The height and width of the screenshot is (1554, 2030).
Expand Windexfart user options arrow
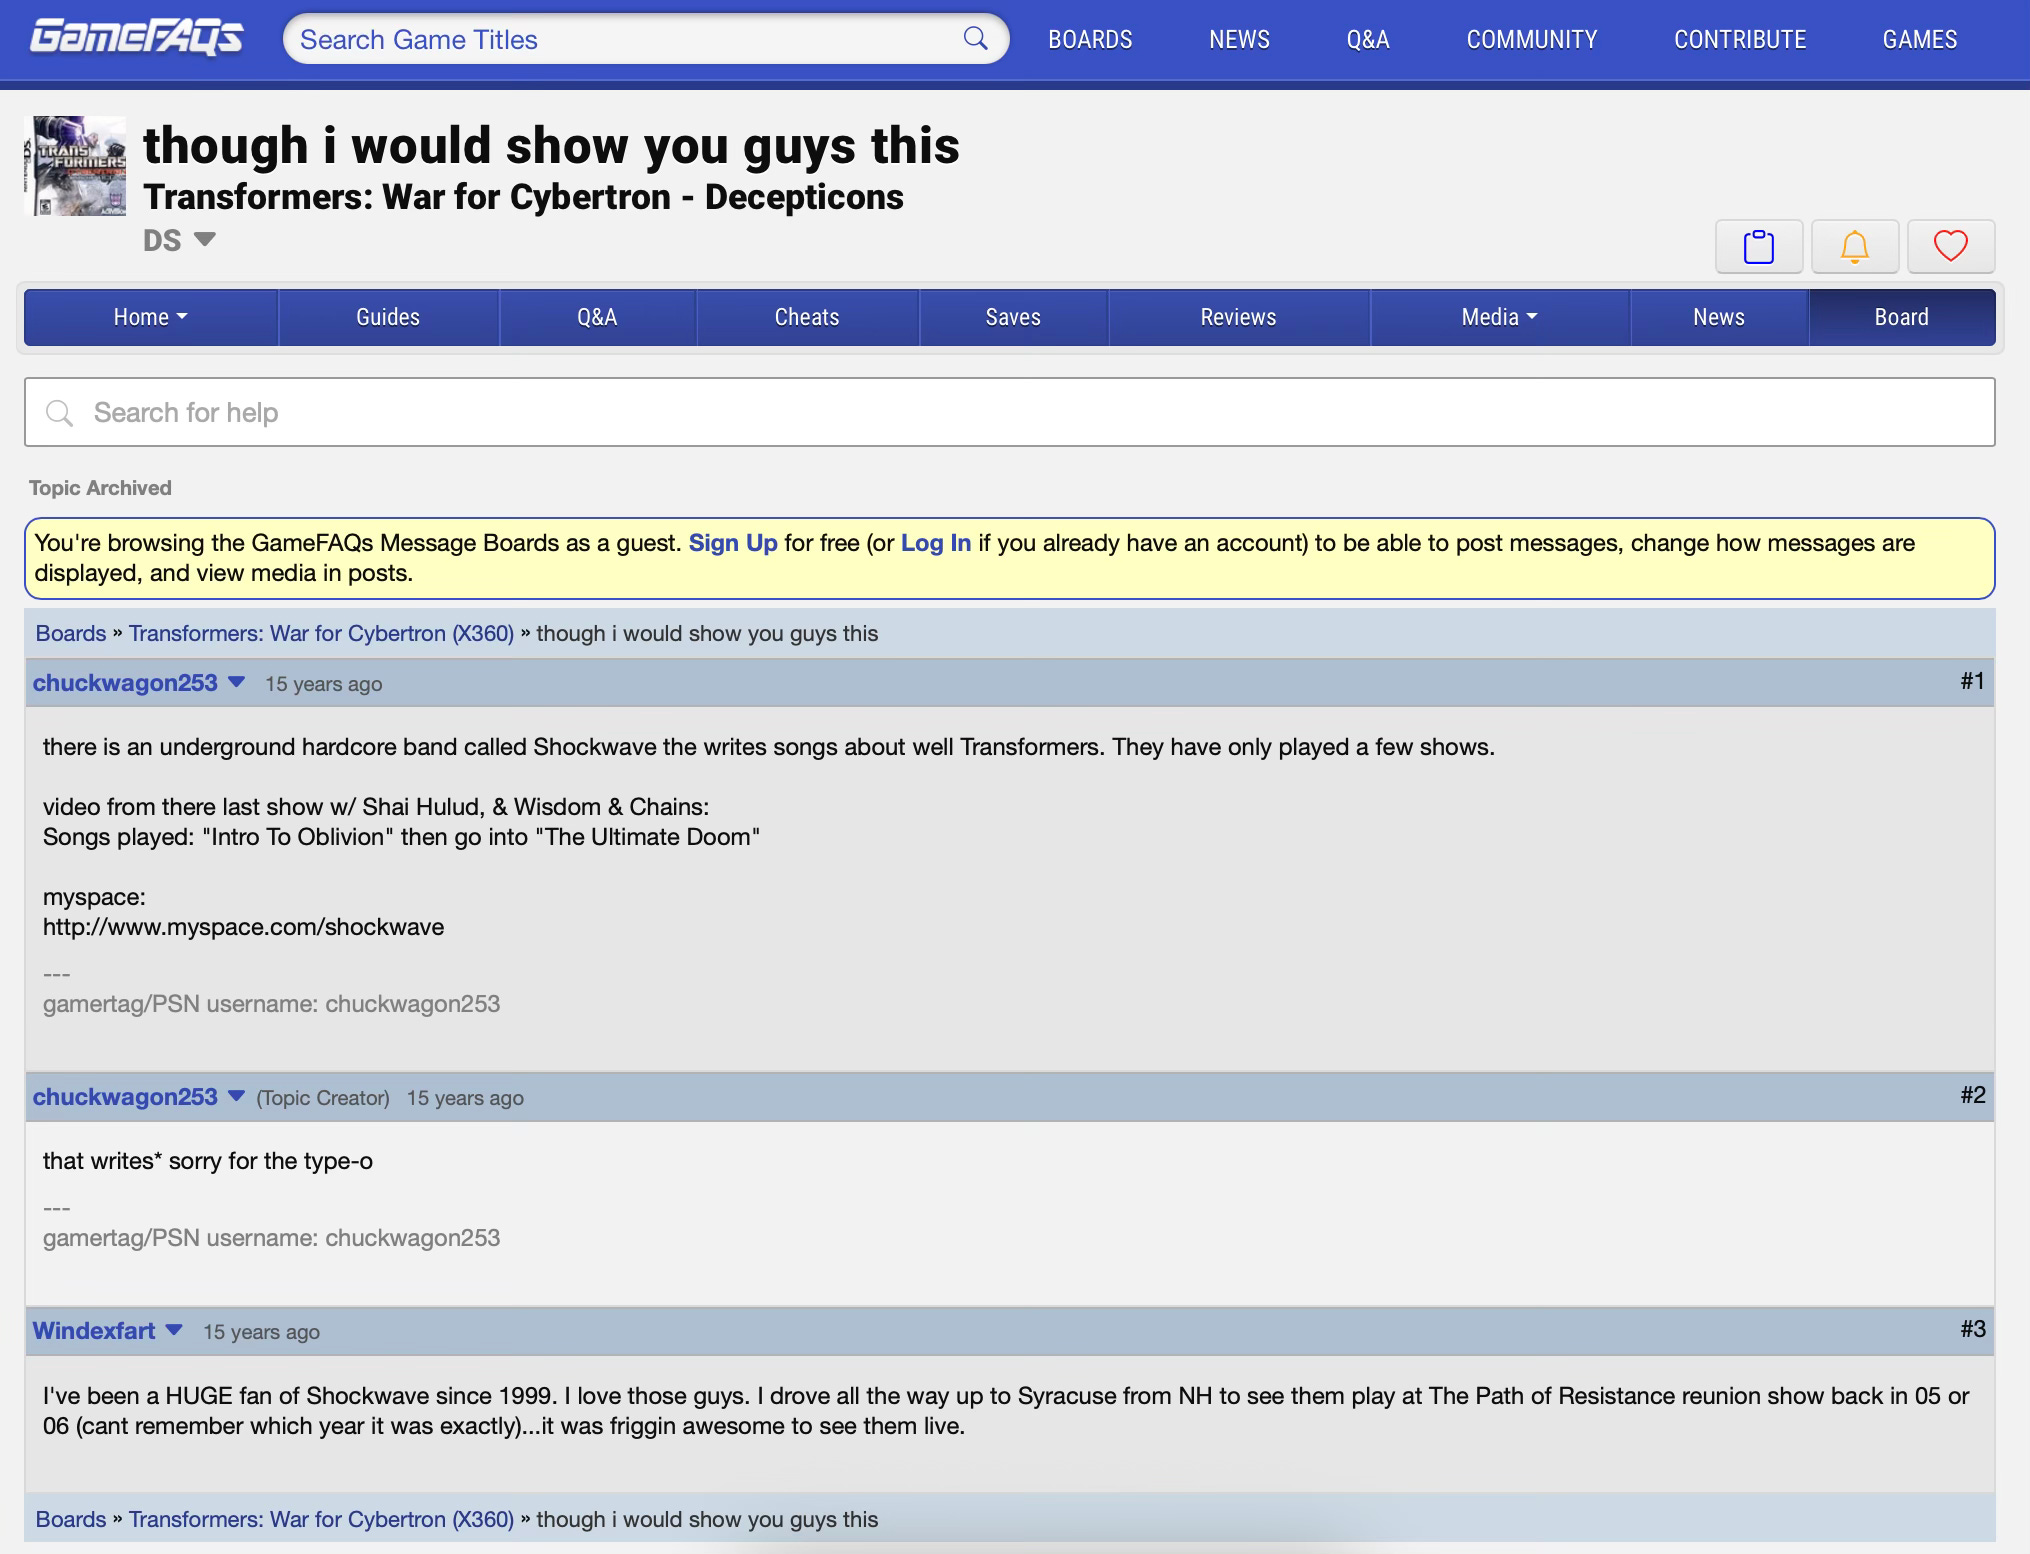174,1330
